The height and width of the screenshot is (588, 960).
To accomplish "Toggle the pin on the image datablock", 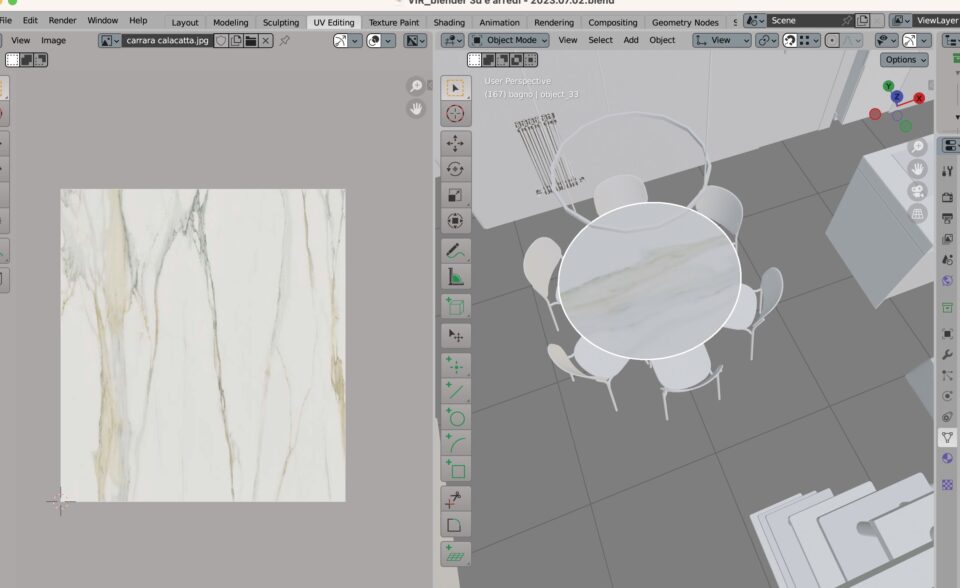I will coord(285,40).
